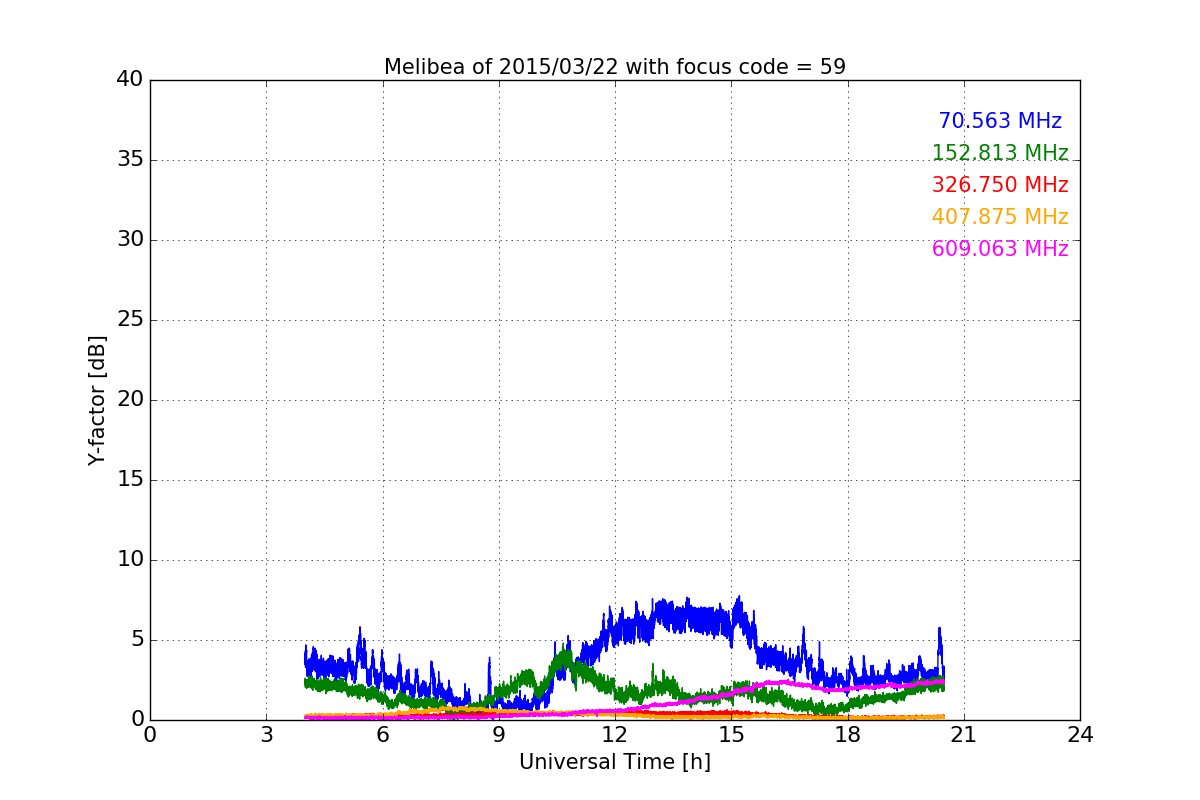Click the x-axis tick label '24'
The width and height of the screenshot is (1200, 800).
pyautogui.click(x=1080, y=735)
